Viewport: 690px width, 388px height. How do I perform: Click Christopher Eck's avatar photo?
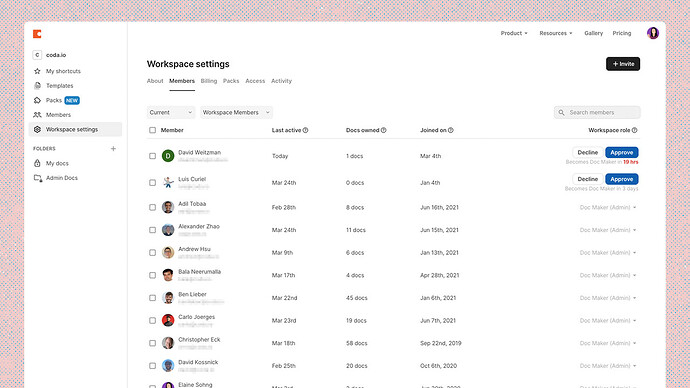click(x=168, y=343)
